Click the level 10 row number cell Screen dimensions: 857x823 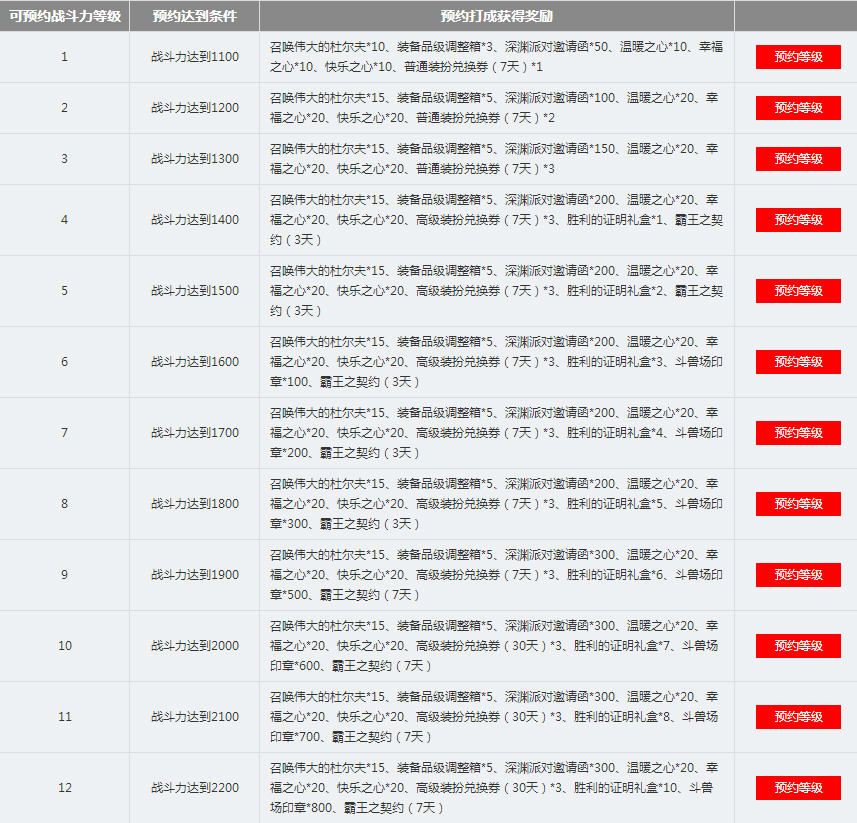(x=64, y=645)
